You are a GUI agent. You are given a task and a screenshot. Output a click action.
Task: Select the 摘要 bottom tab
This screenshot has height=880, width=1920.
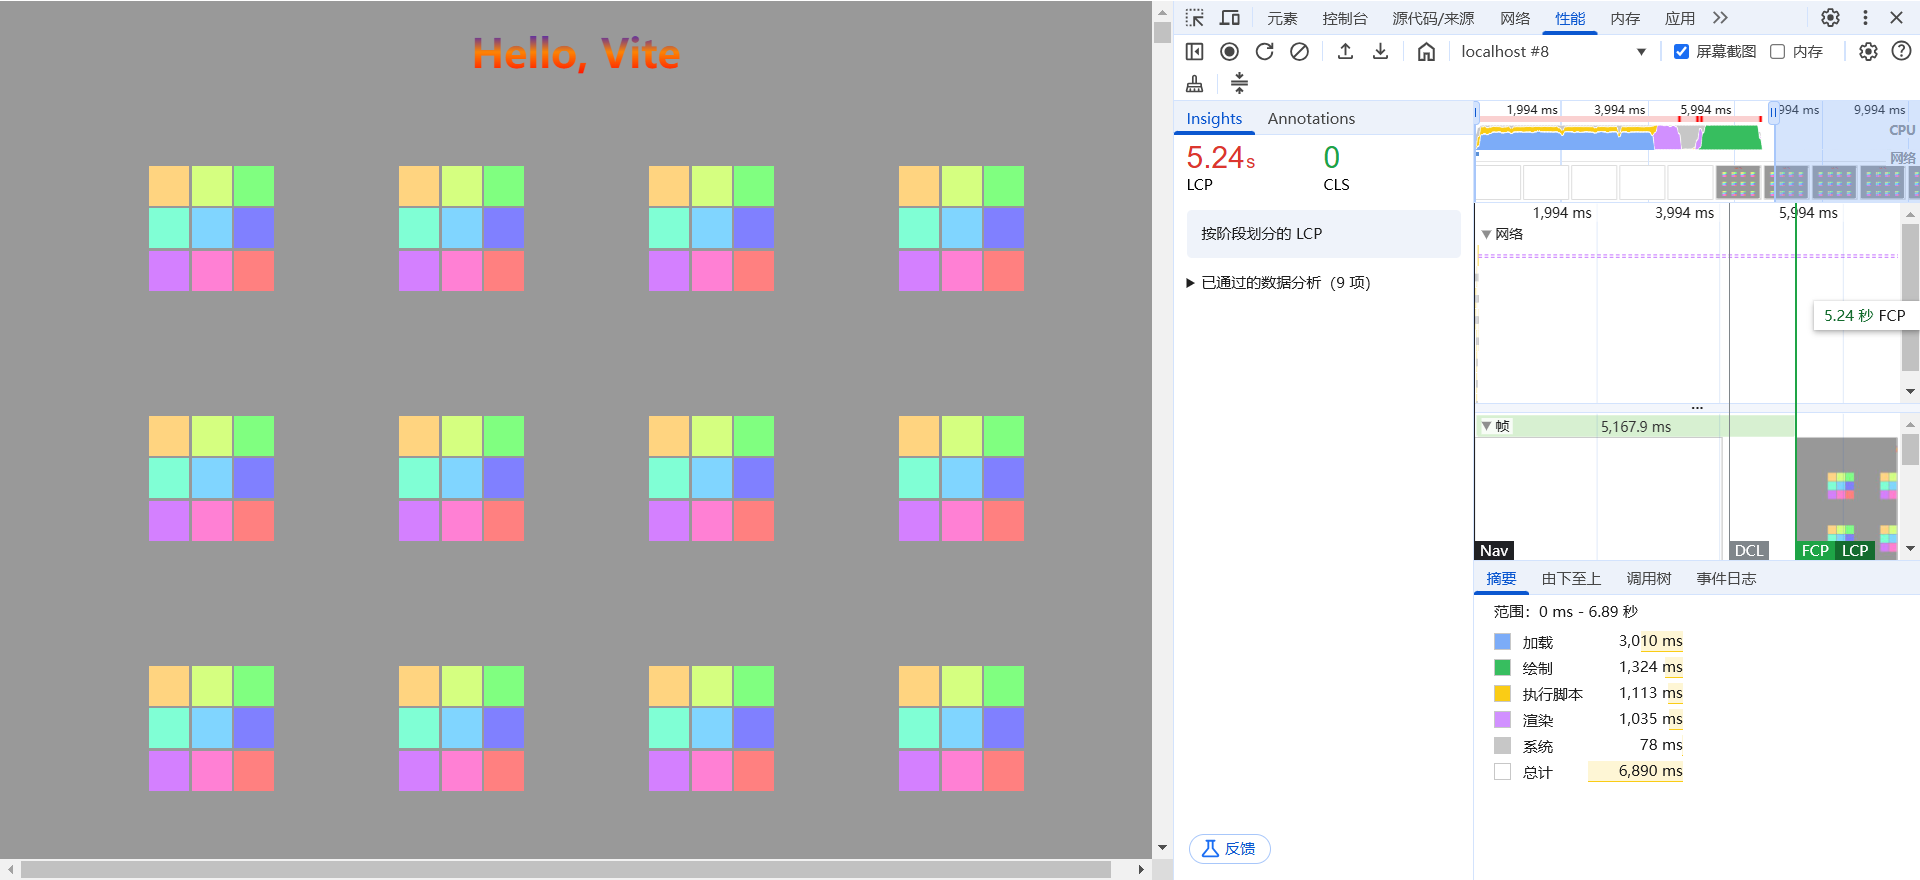(x=1501, y=579)
